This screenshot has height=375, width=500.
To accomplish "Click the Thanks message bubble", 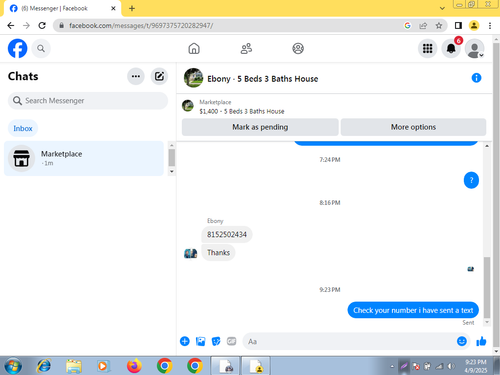I will click(218, 253).
